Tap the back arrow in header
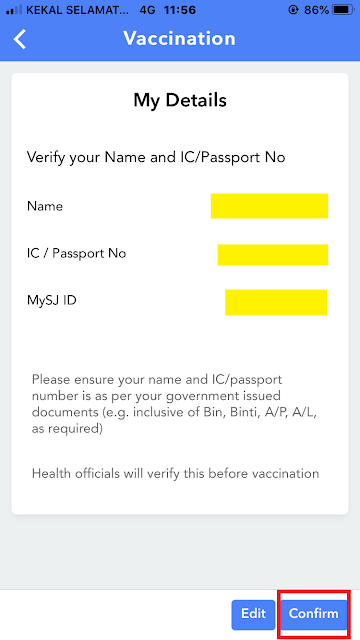Screen dimensions: 360x640 point(20,39)
